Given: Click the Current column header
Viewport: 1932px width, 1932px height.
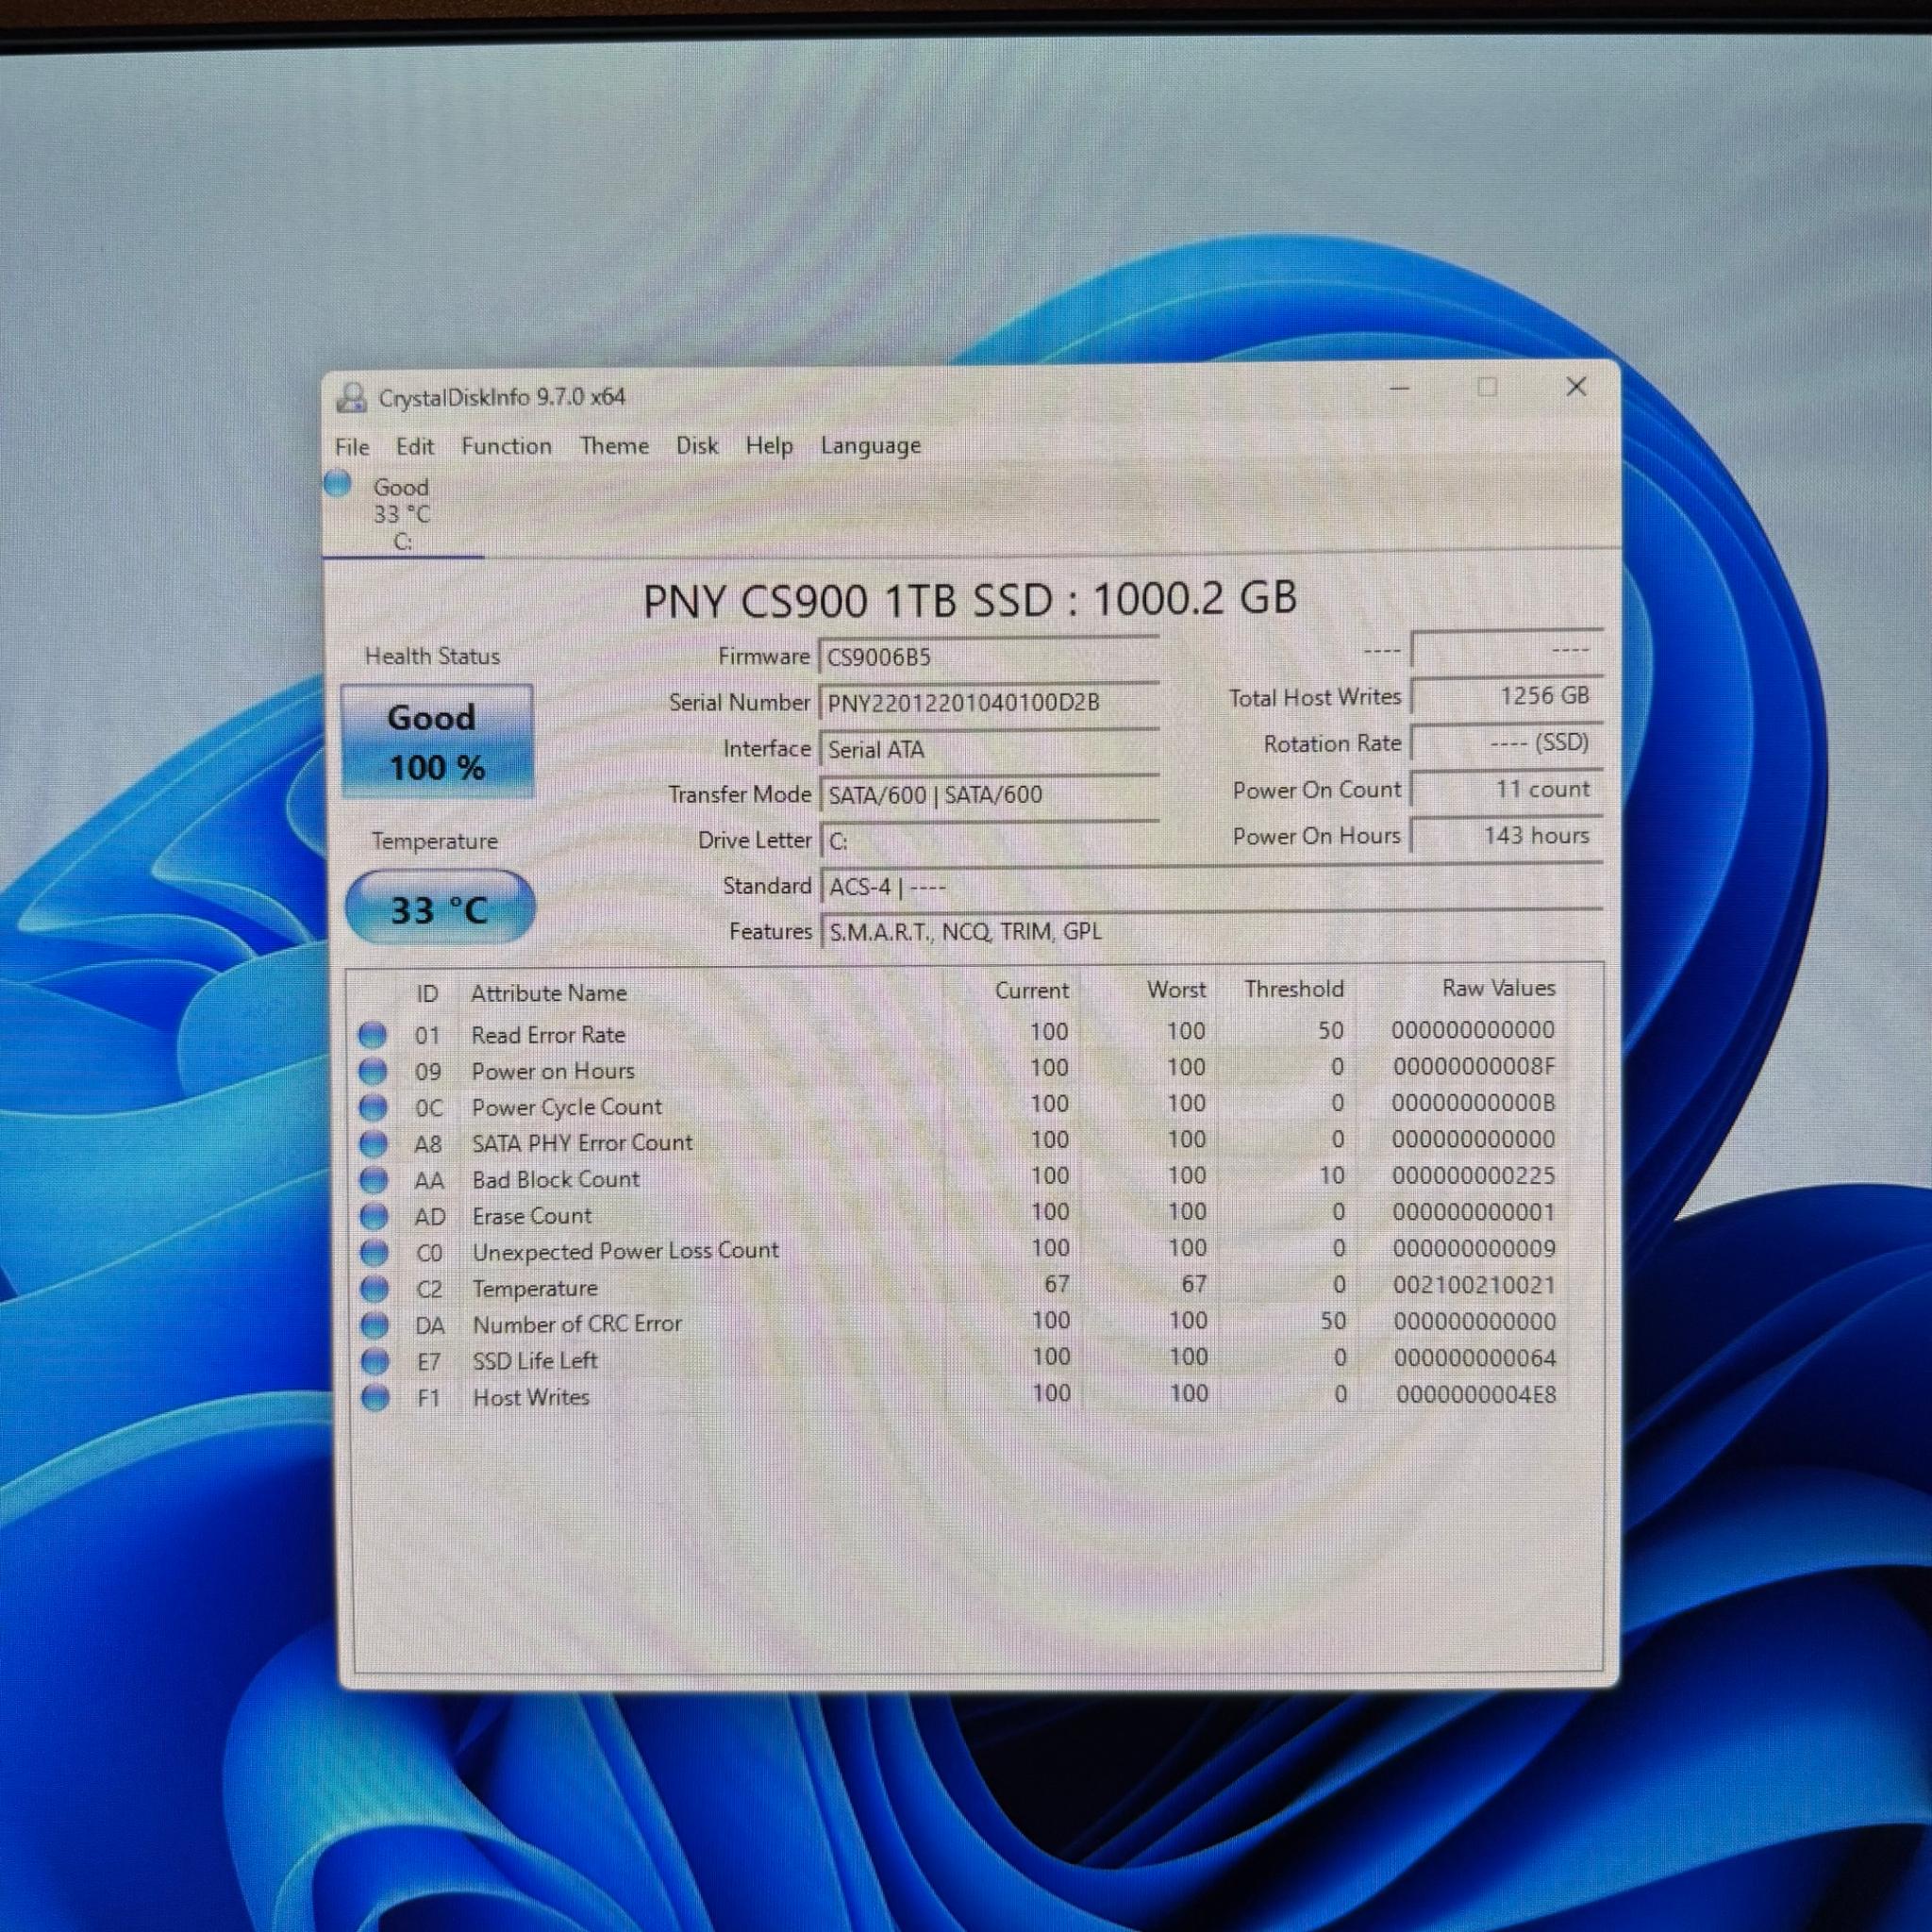Looking at the screenshot, I should click(1031, 990).
